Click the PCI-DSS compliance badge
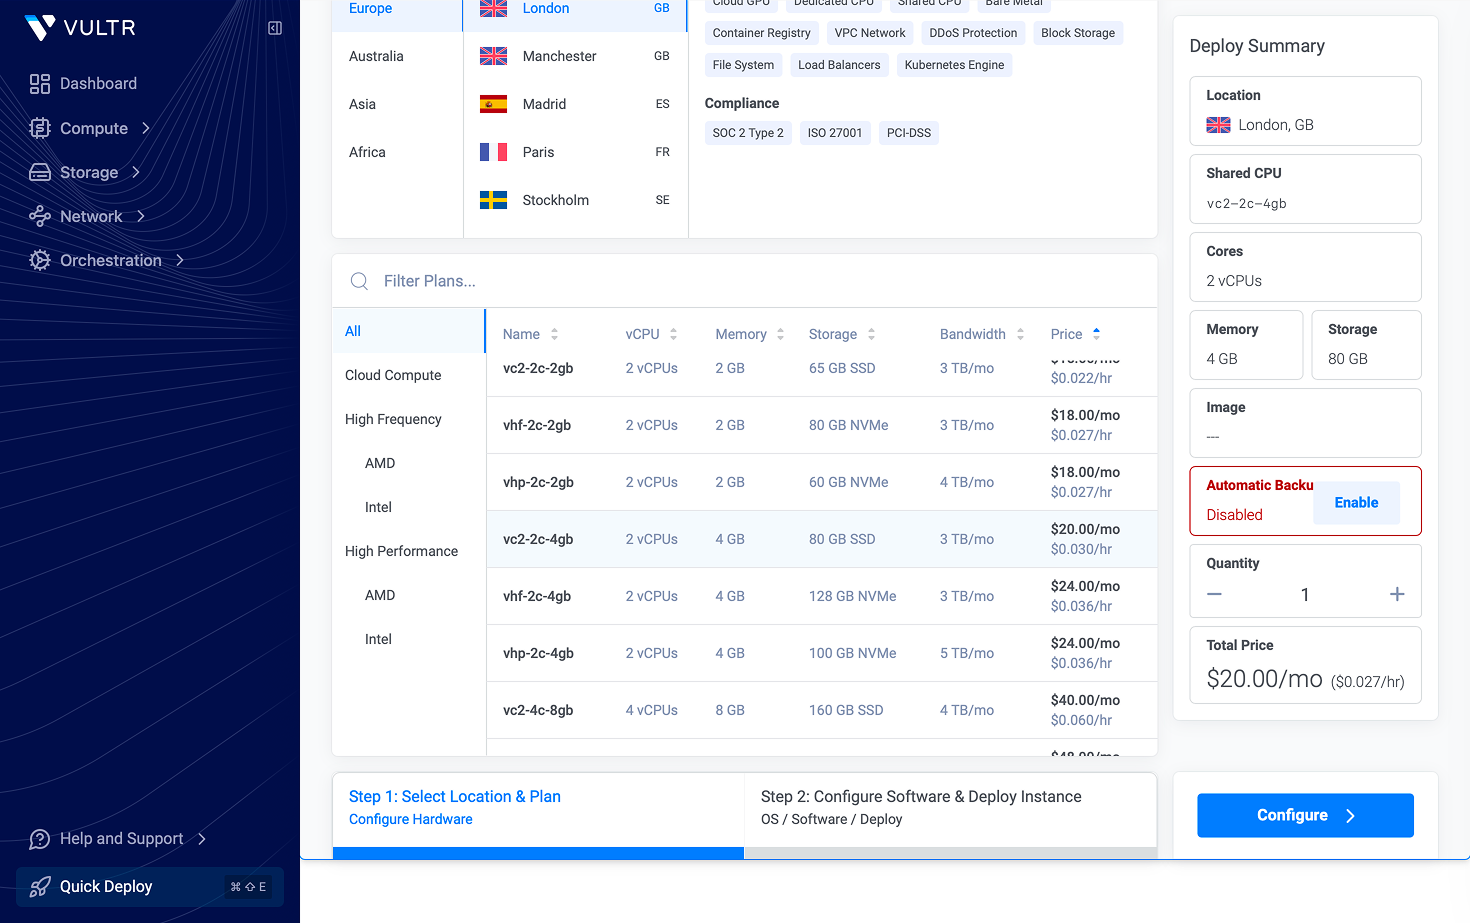 (909, 133)
